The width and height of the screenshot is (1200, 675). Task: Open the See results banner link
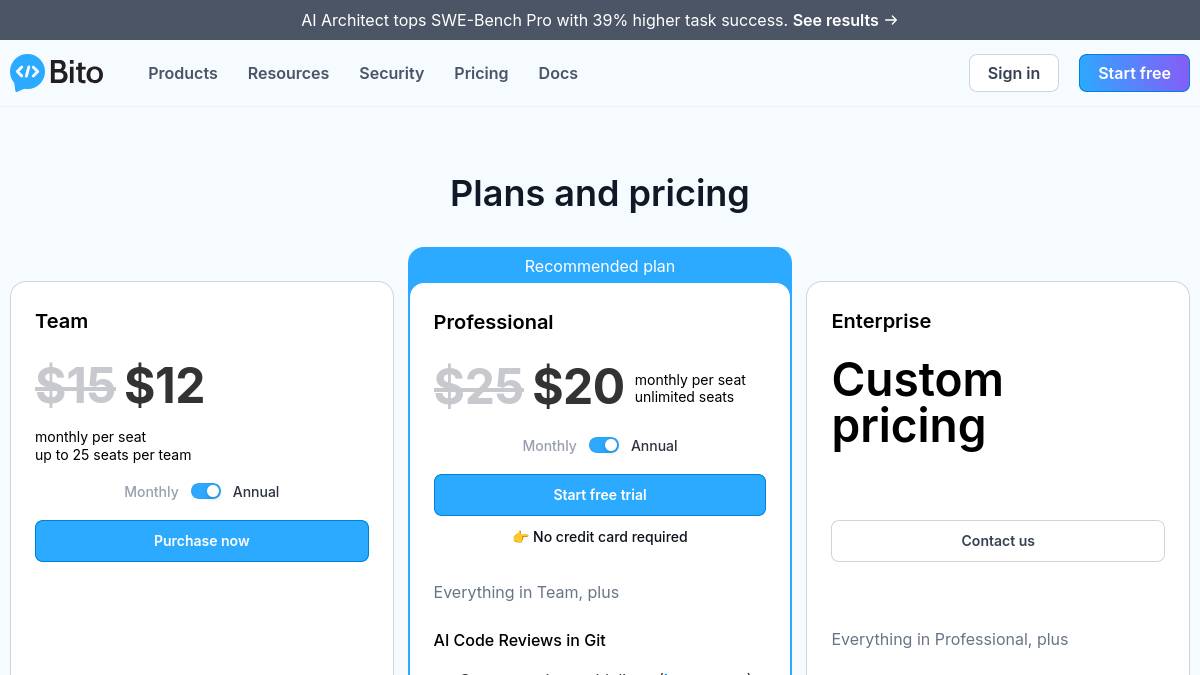pos(835,20)
